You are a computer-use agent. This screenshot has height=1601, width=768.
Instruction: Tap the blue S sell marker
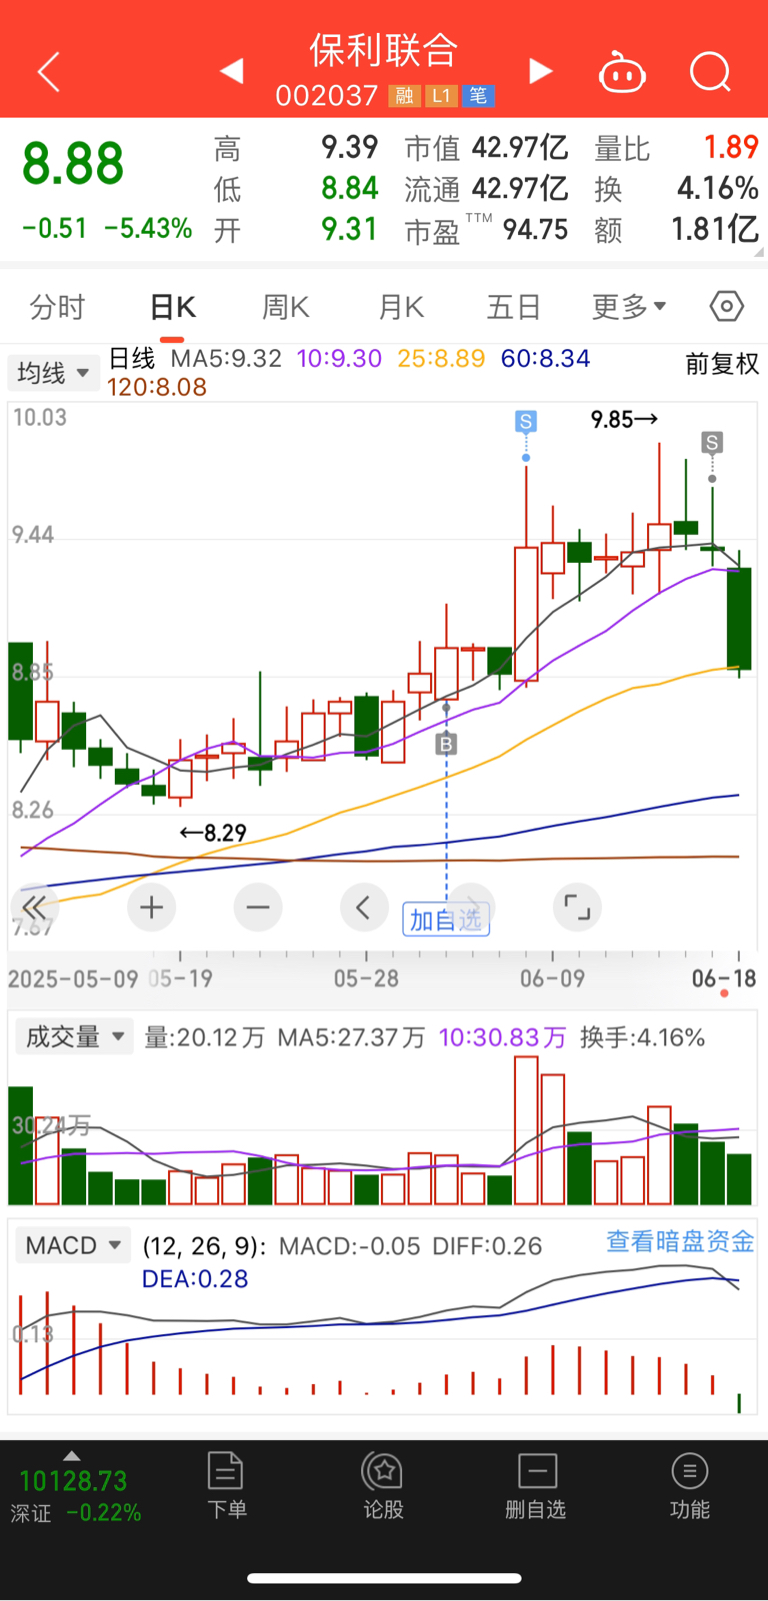[526, 421]
